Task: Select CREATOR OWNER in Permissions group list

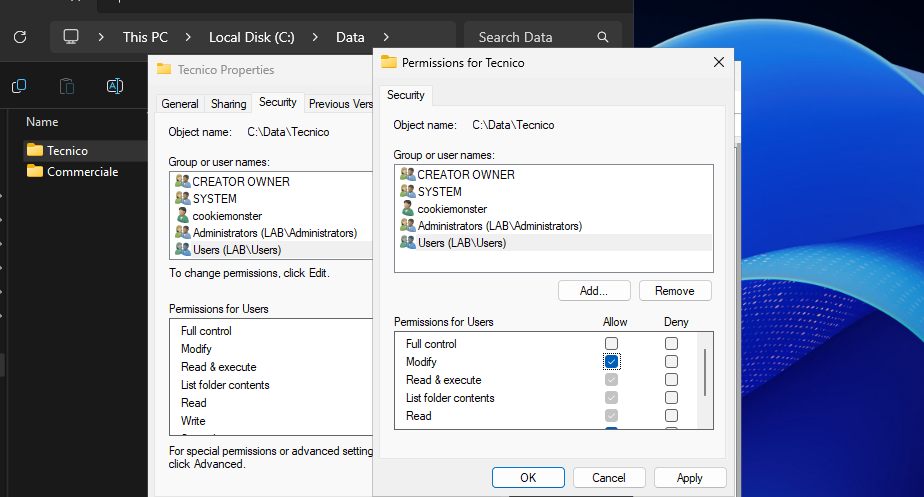Action: point(465,174)
